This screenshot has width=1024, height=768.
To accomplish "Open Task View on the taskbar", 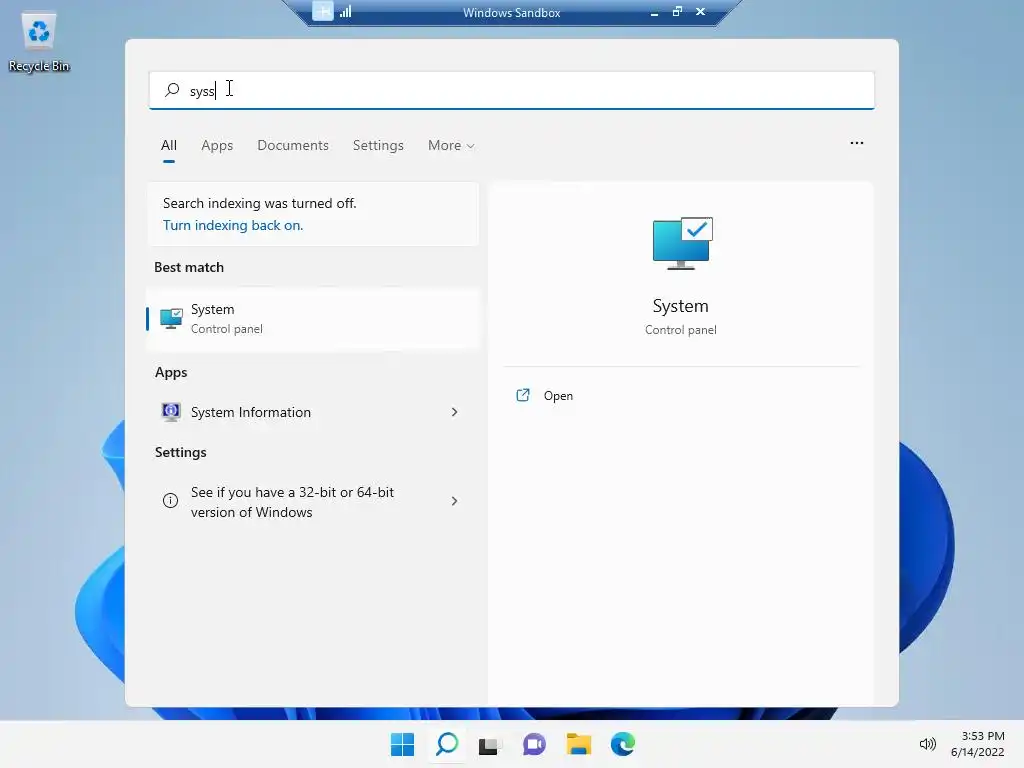I will pos(489,745).
